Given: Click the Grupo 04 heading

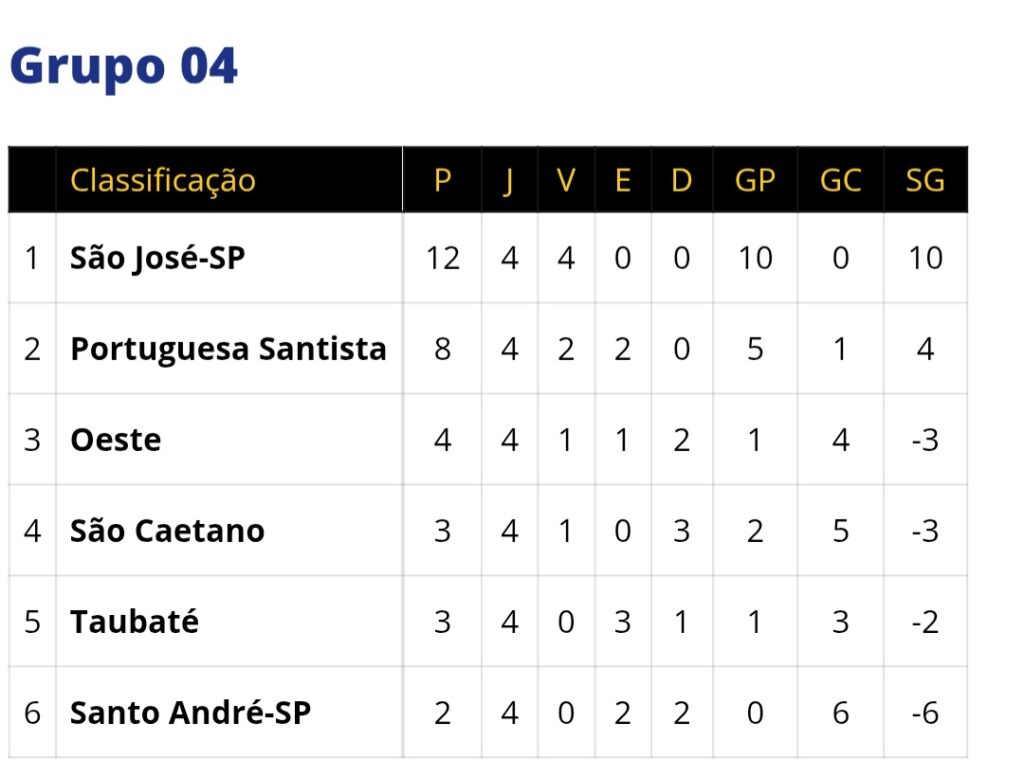Looking at the screenshot, I should [123, 67].
